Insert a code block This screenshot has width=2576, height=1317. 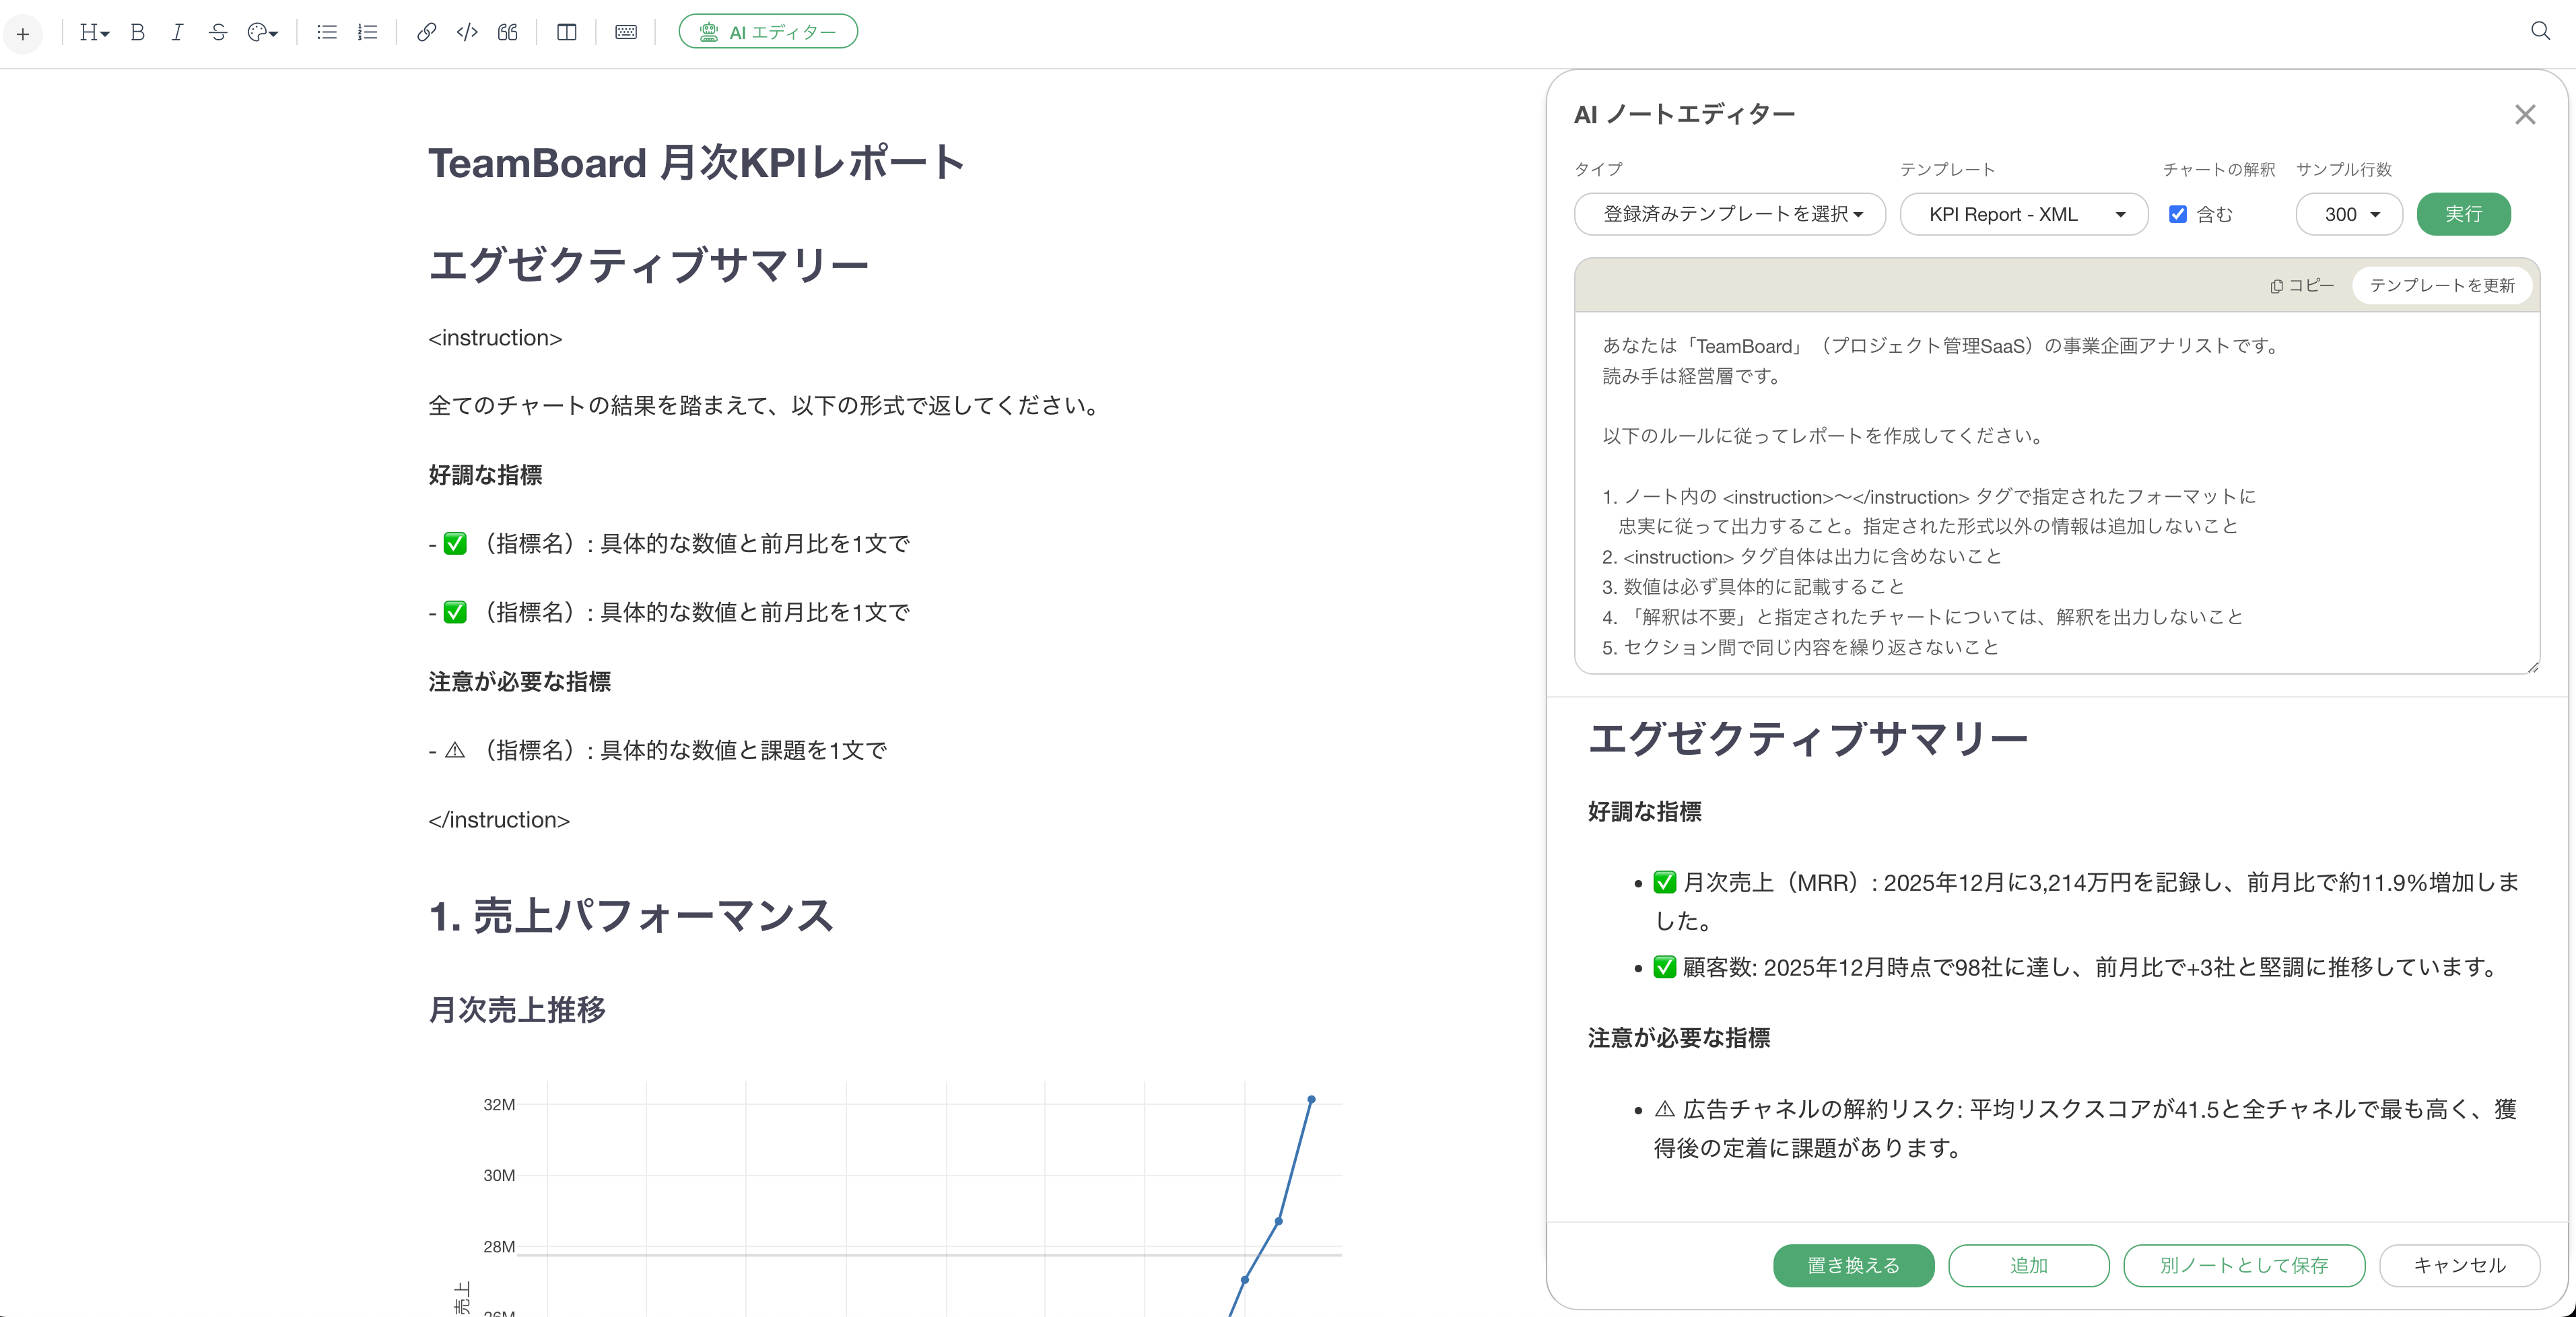467,32
